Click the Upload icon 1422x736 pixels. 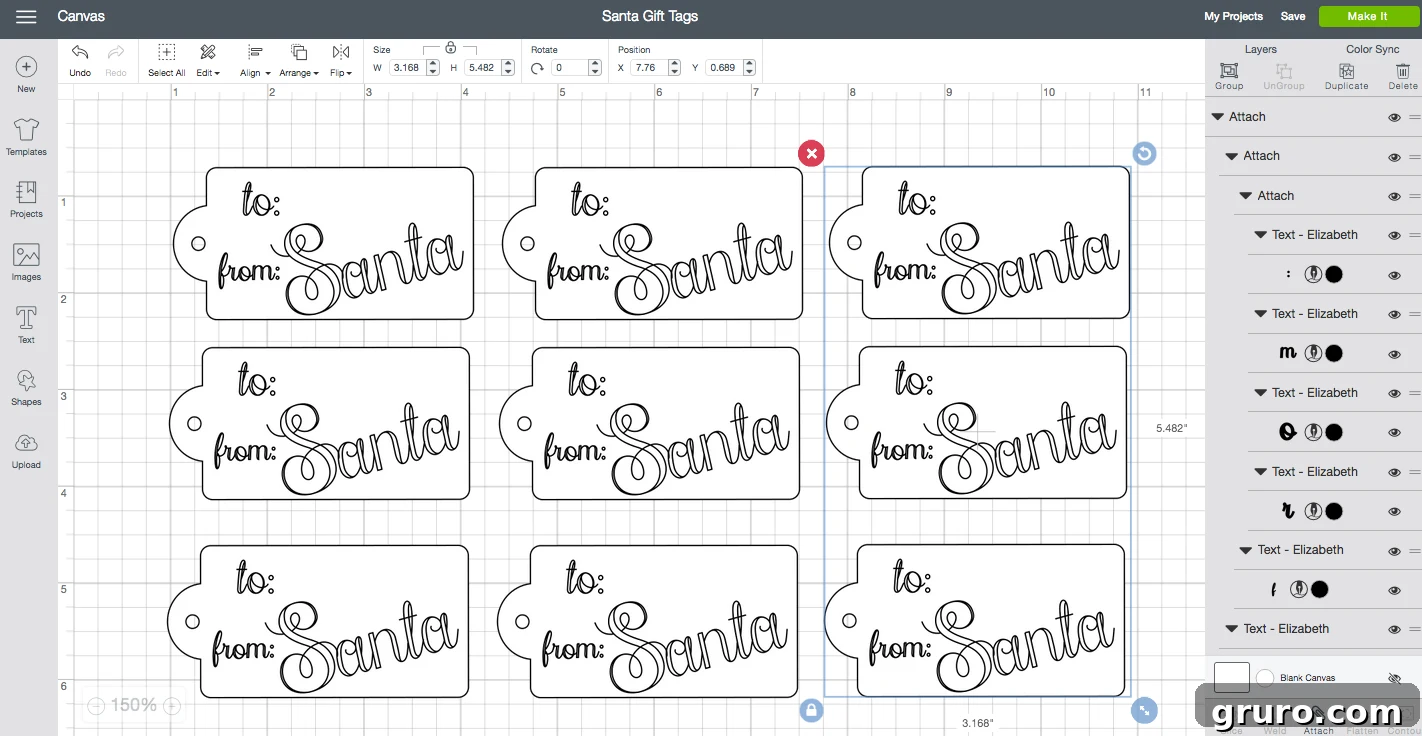pos(26,443)
